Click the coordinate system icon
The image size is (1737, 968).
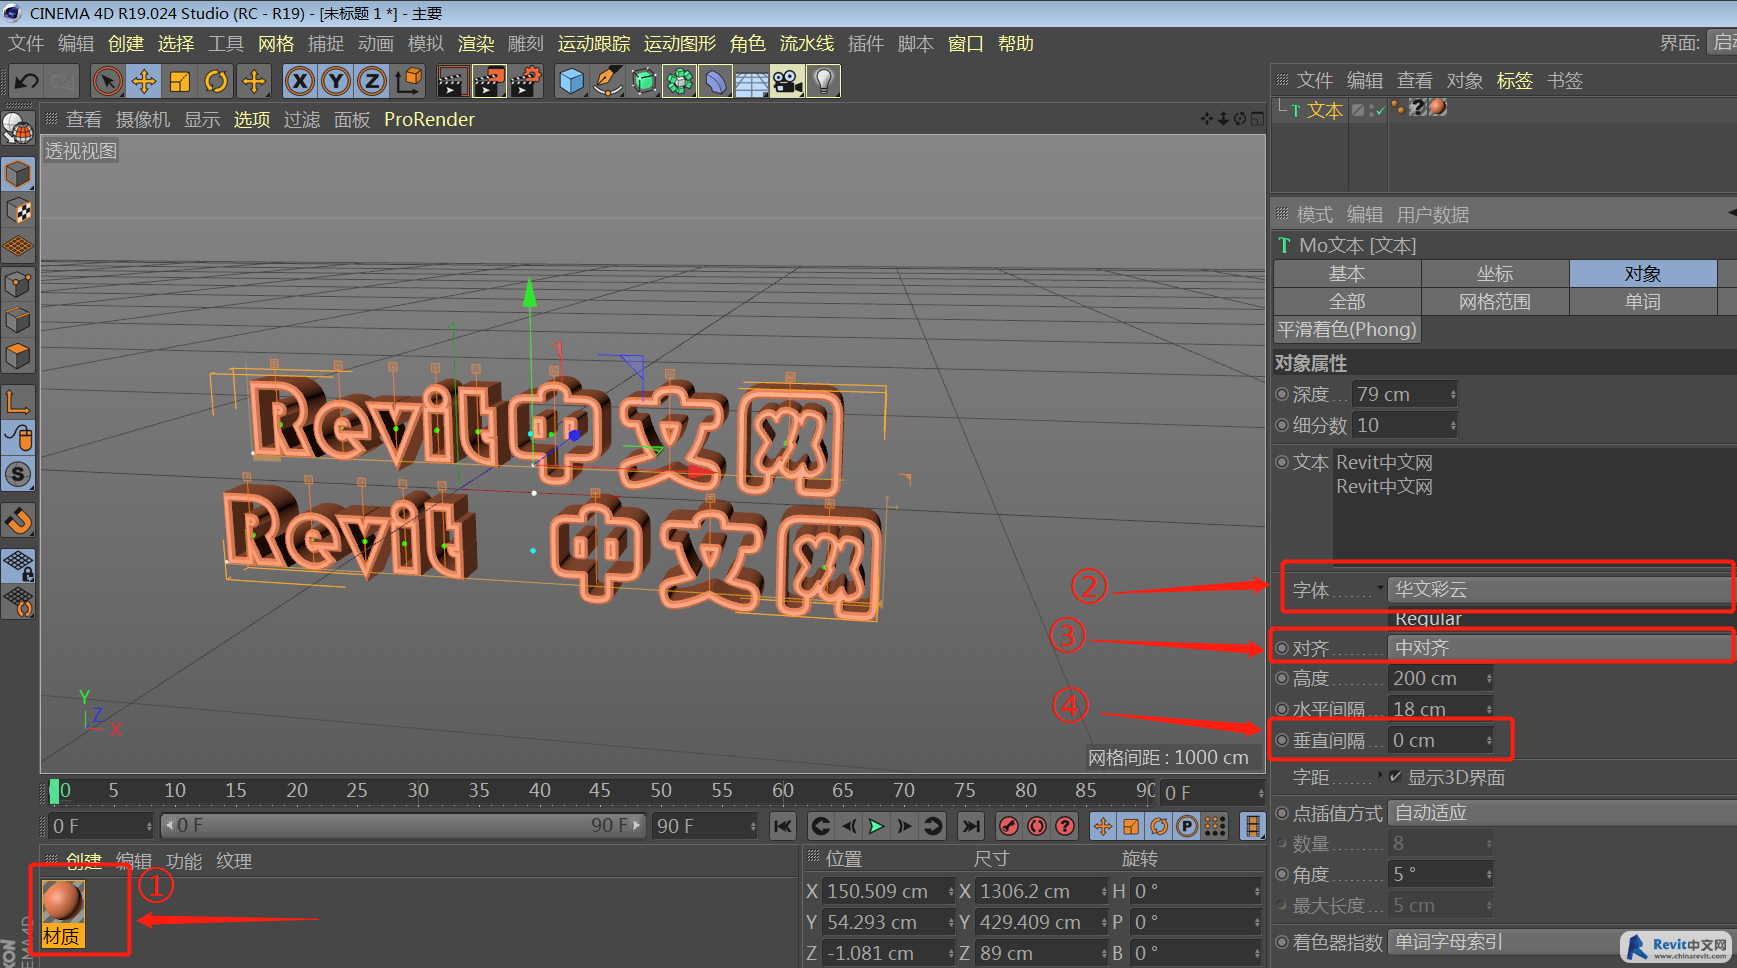(408, 81)
